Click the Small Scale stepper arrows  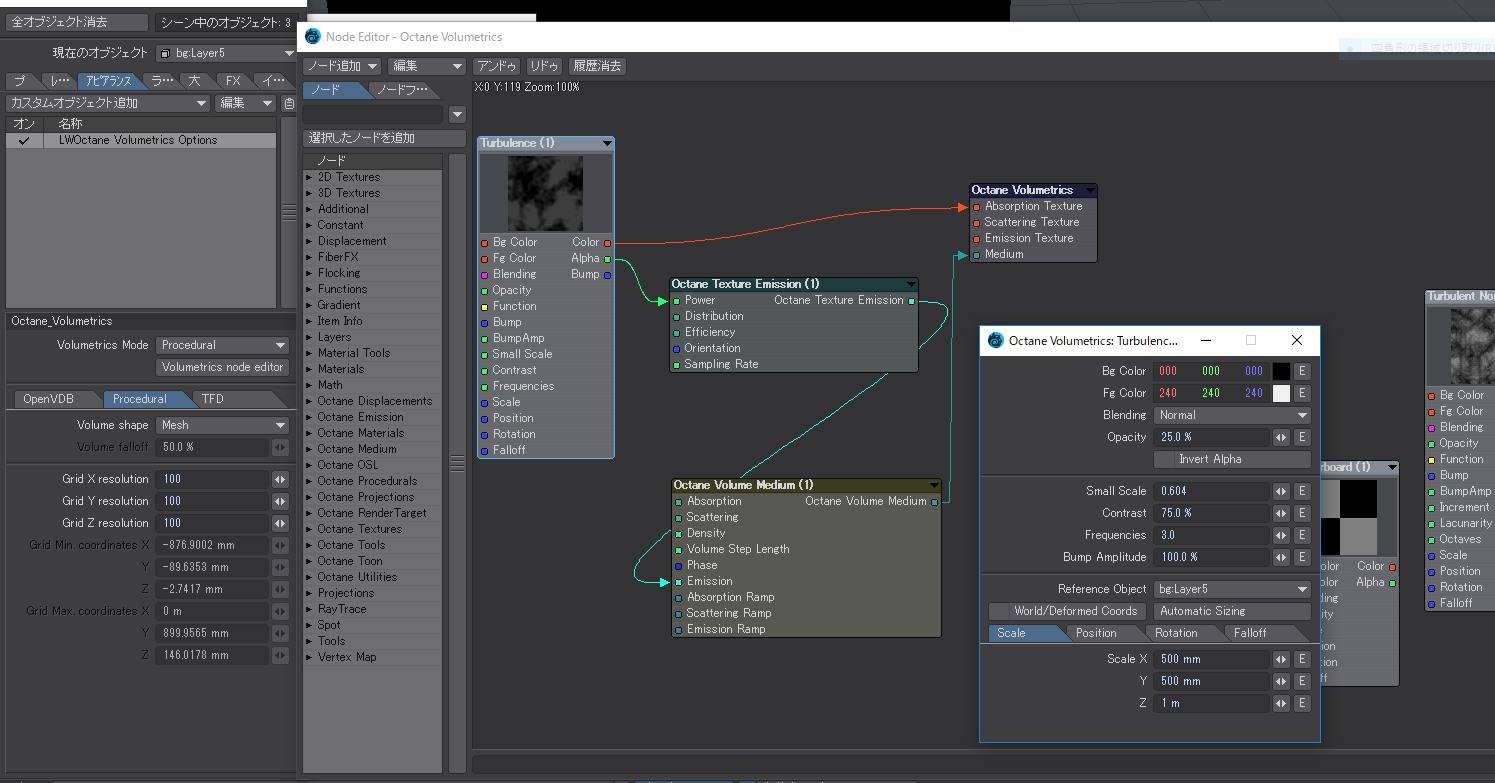coord(1280,491)
